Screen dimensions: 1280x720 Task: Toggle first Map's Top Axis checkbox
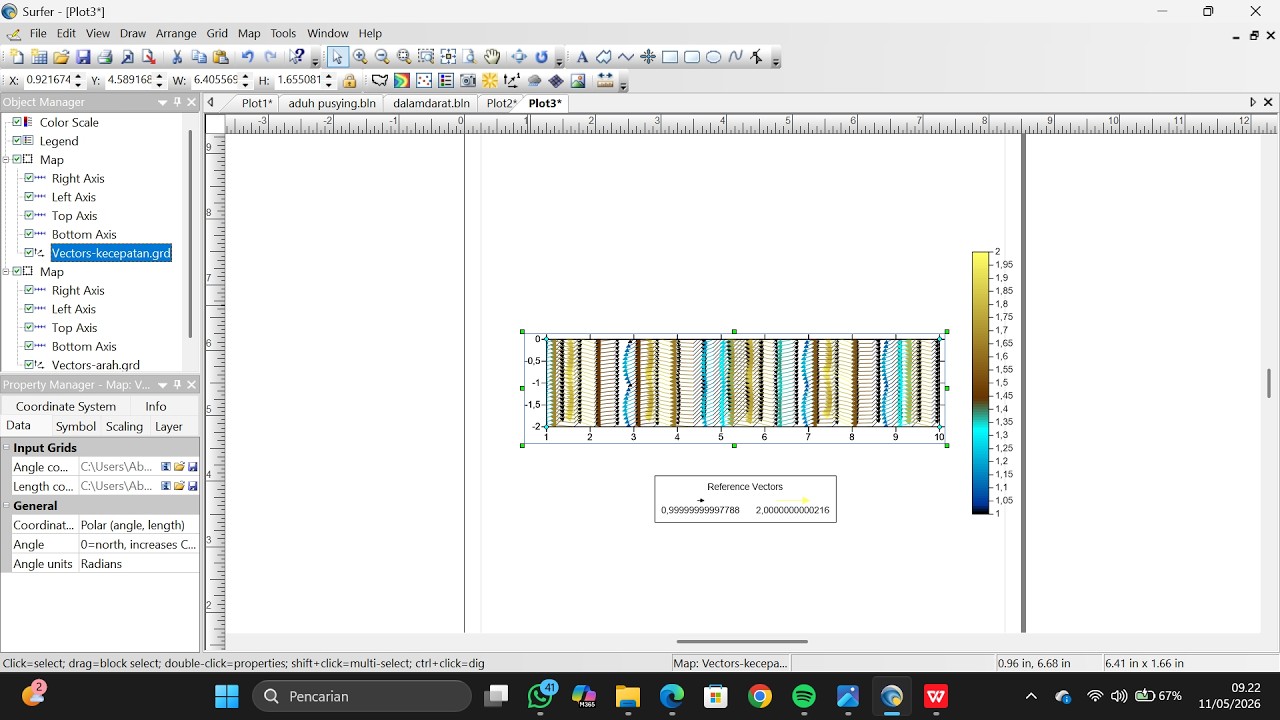point(29,215)
